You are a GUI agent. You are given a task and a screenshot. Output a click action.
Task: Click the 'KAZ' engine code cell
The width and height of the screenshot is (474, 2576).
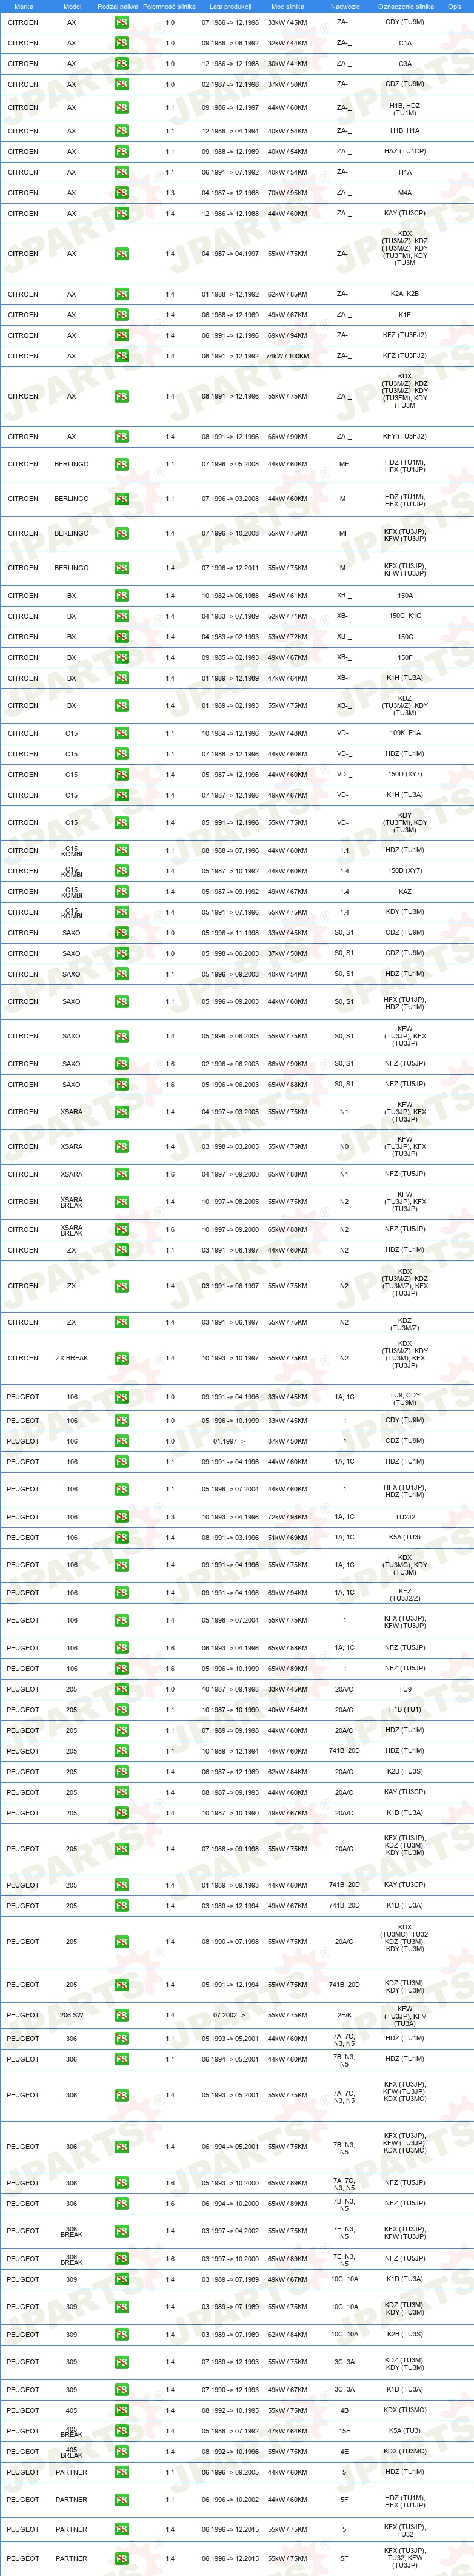tap(405, 892)
